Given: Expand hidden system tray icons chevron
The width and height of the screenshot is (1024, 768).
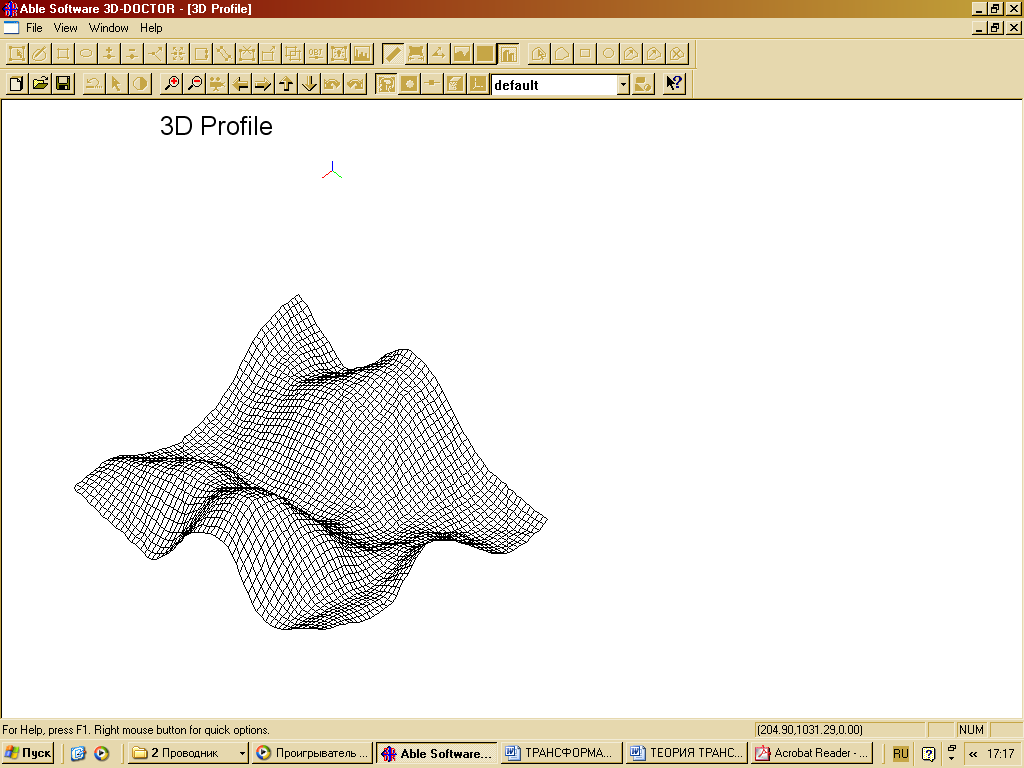Looking at the screenshot, I should point(973,754).
